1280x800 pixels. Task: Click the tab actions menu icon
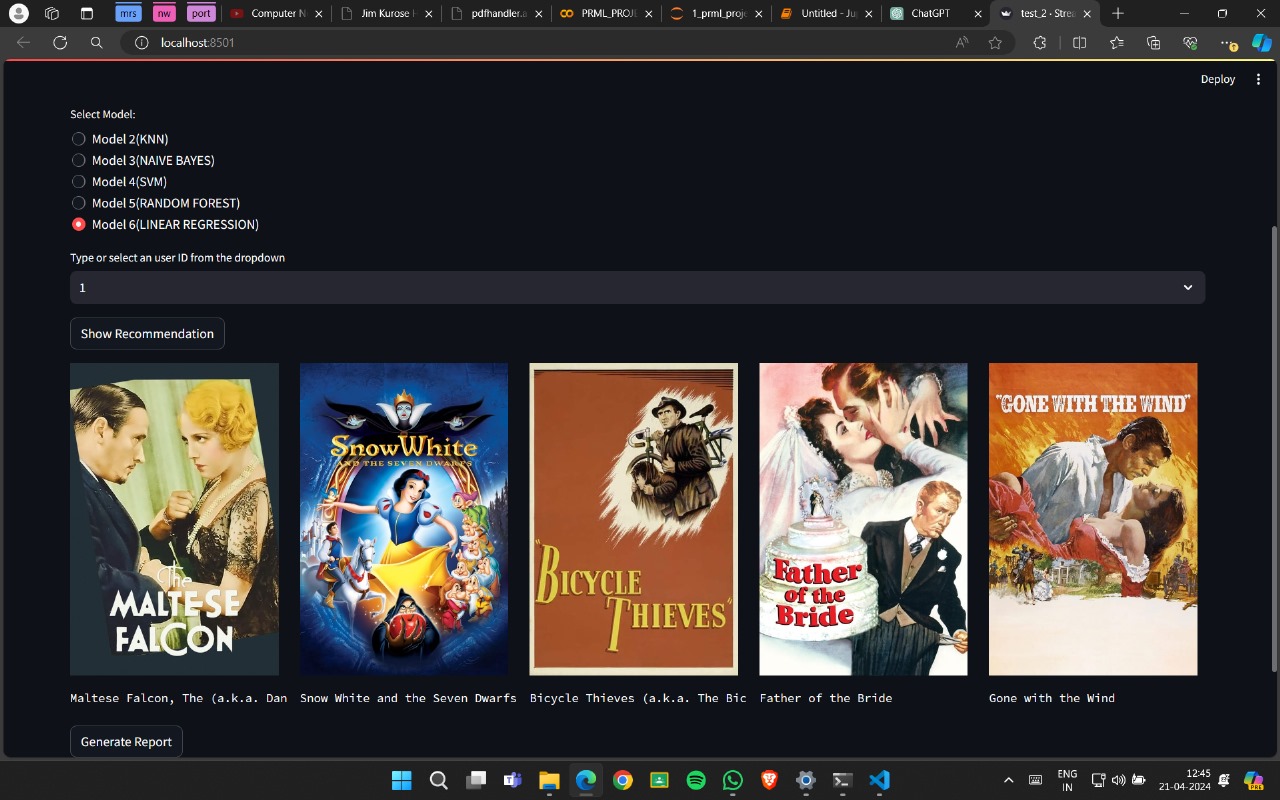click(x=86, y=14)
